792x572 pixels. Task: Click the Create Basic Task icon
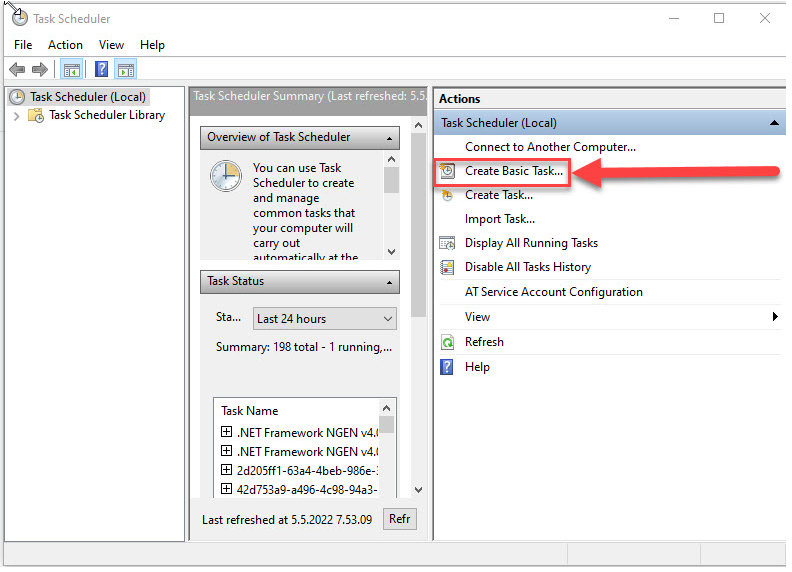[x=448, y=171]
